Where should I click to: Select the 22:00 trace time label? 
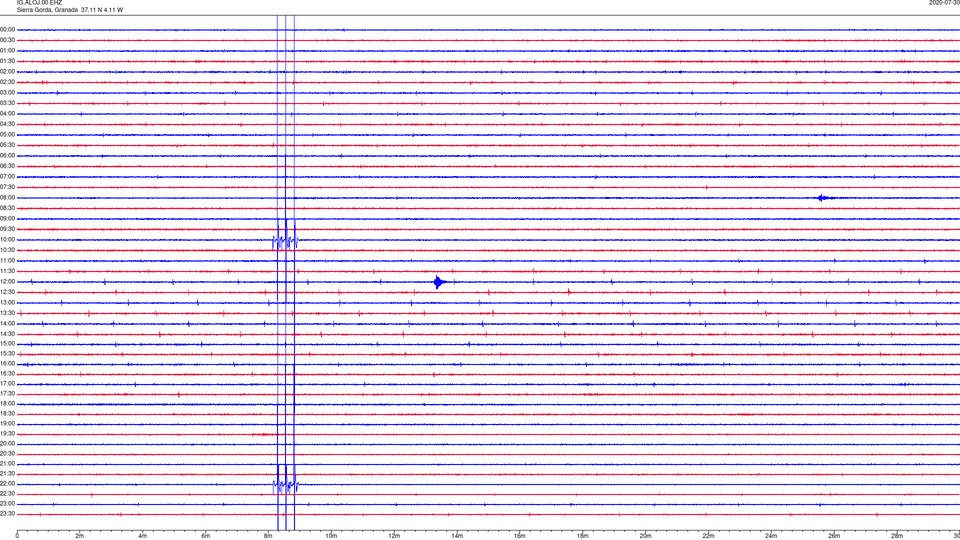(x=7, y=484)
